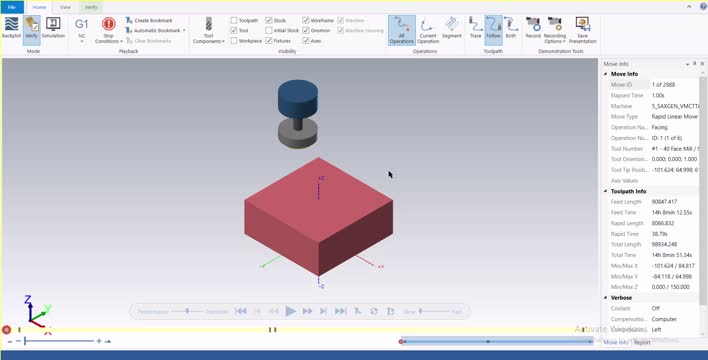Viewport: 708px width, 360px height.
Task: Toggle the Fixtures checkbox
Action: point(269,41)
